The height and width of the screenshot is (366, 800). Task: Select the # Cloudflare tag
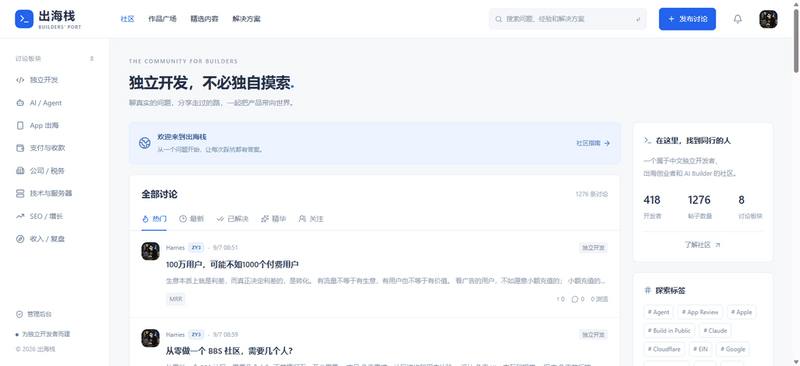pyautogui.click(x=664, y=349)
